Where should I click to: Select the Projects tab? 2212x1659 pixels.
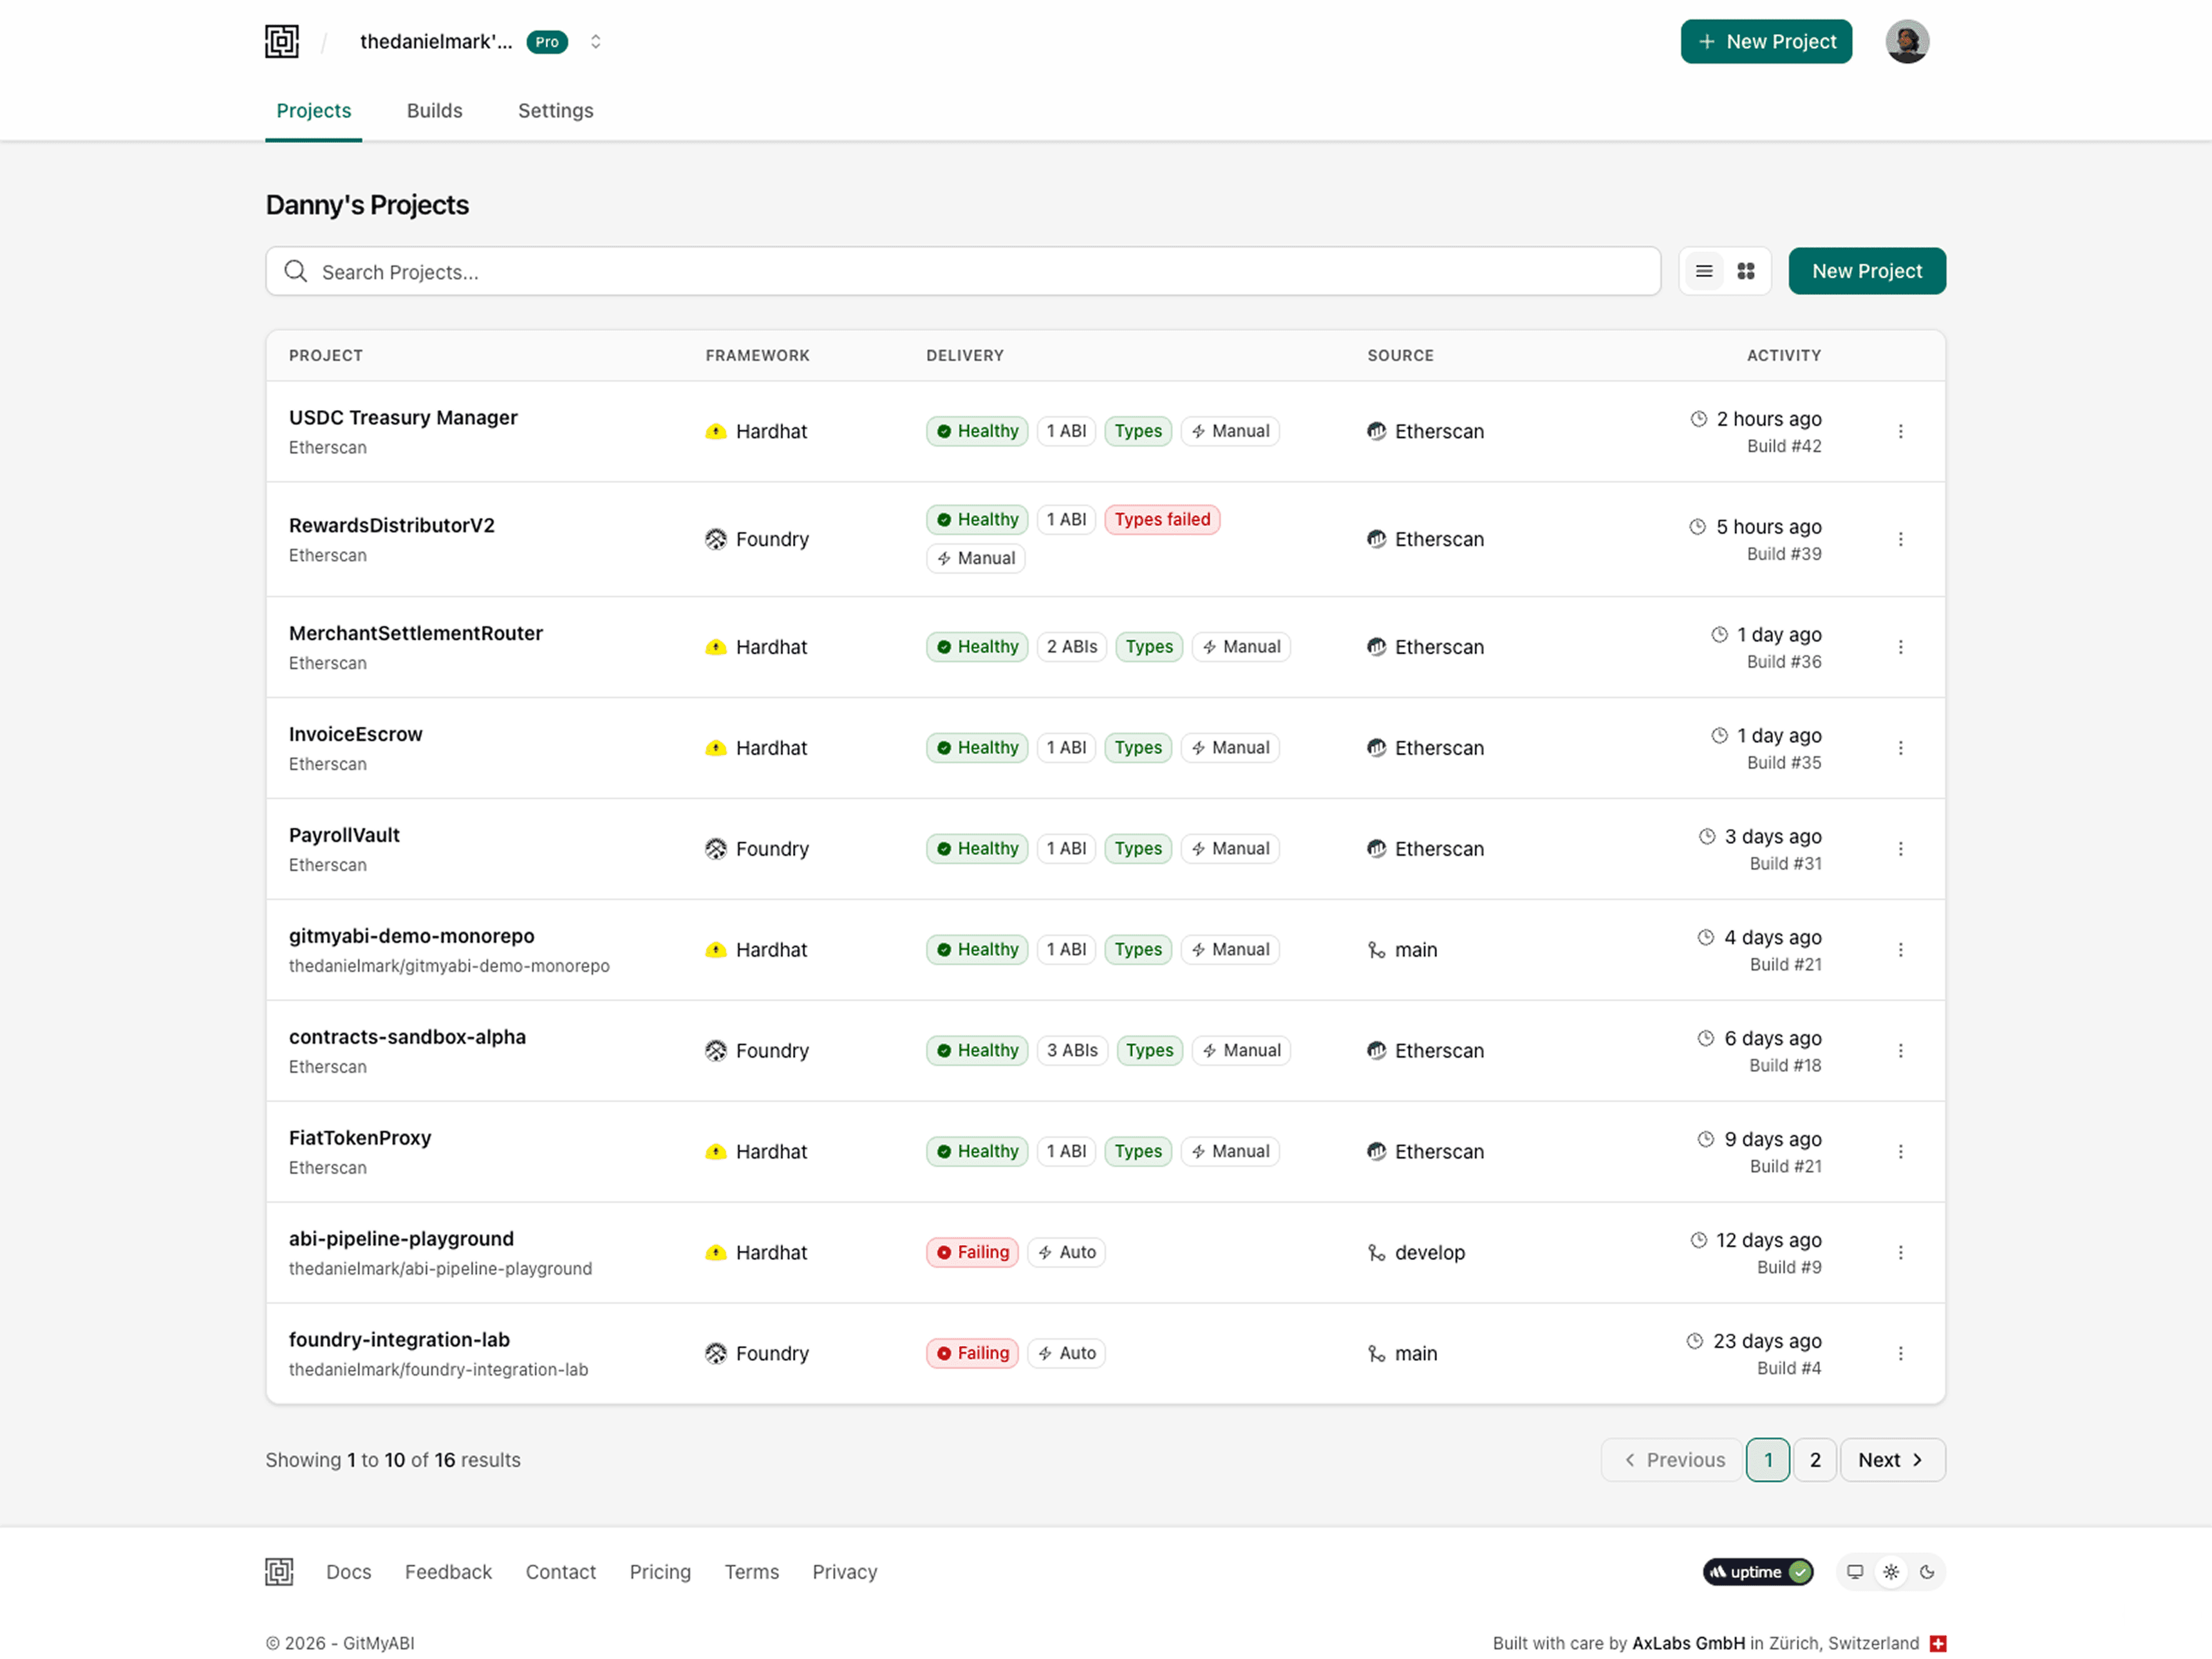click(x=314, y=111)
